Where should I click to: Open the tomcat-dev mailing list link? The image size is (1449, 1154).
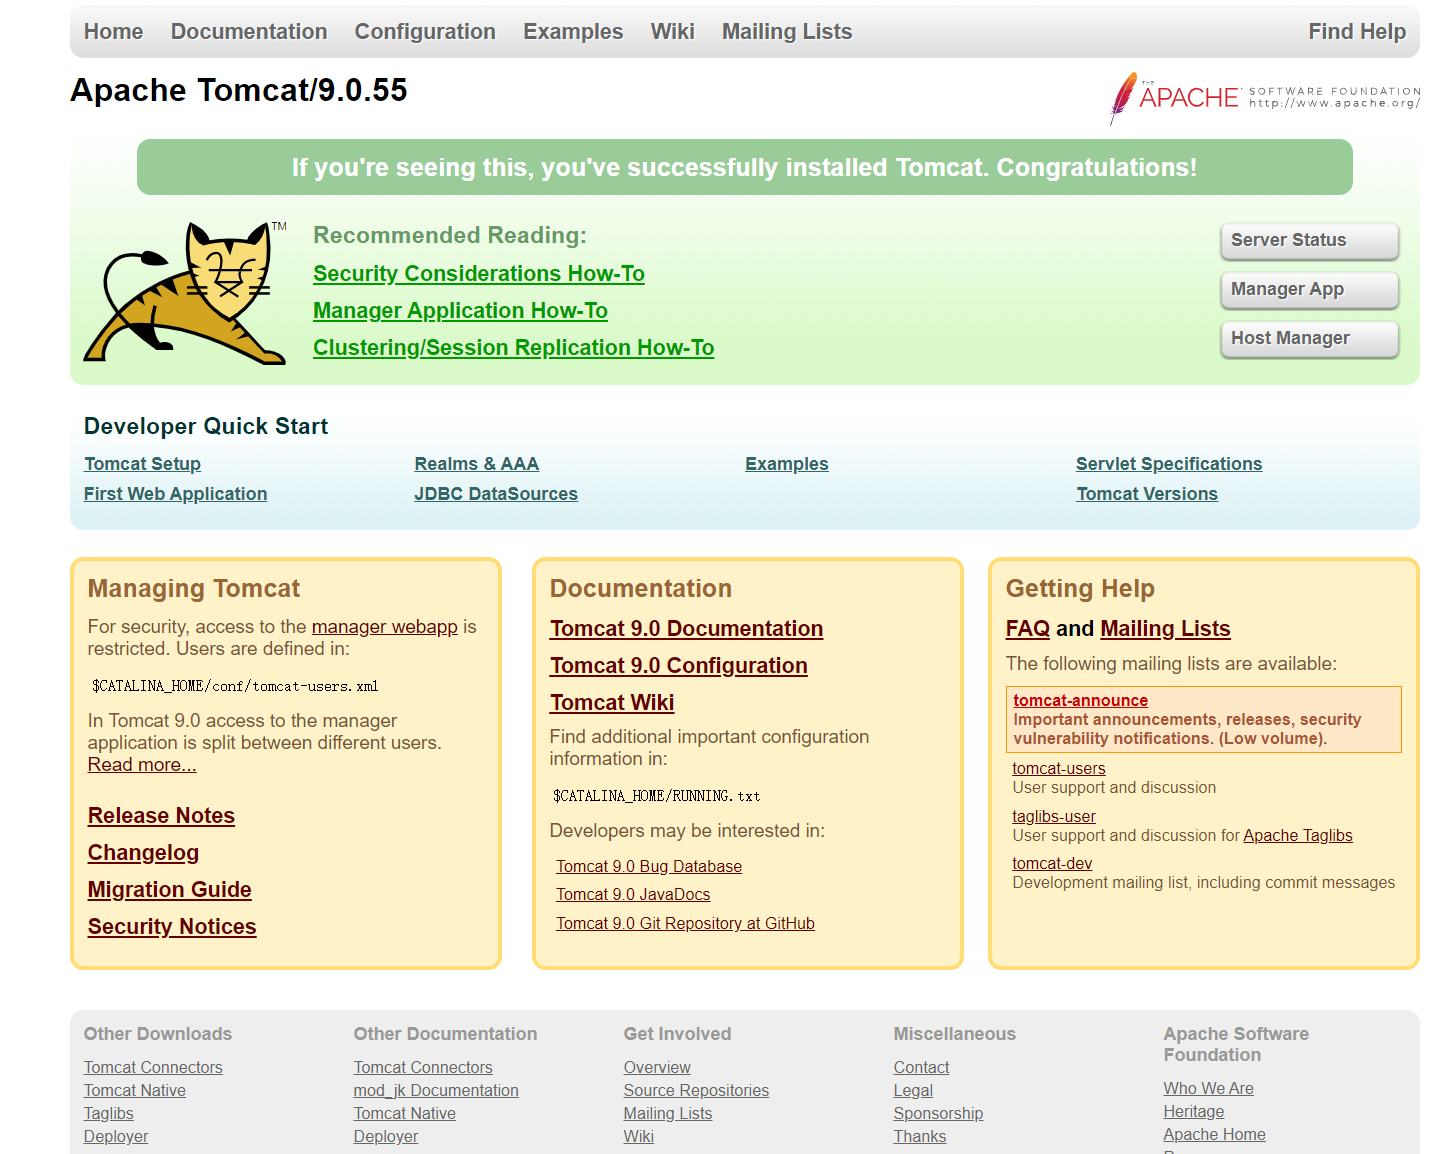pyautogui.click(x=1052, y=864)
